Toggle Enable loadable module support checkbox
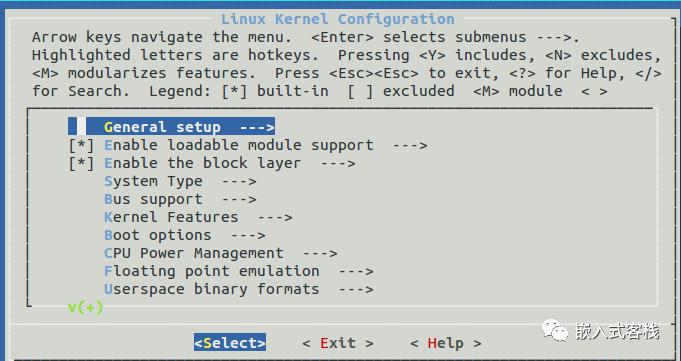The image size is (681, 361). 82,145
